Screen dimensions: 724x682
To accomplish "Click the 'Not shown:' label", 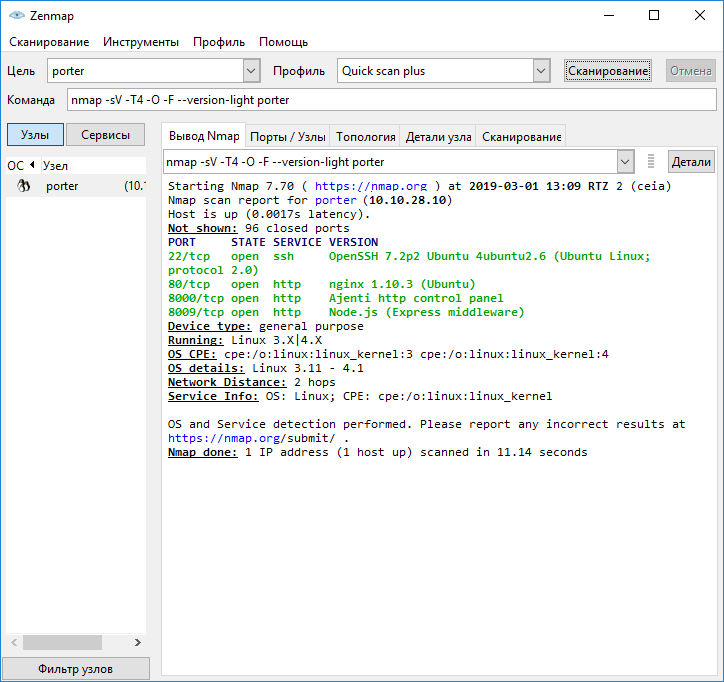I will point(203,228).
